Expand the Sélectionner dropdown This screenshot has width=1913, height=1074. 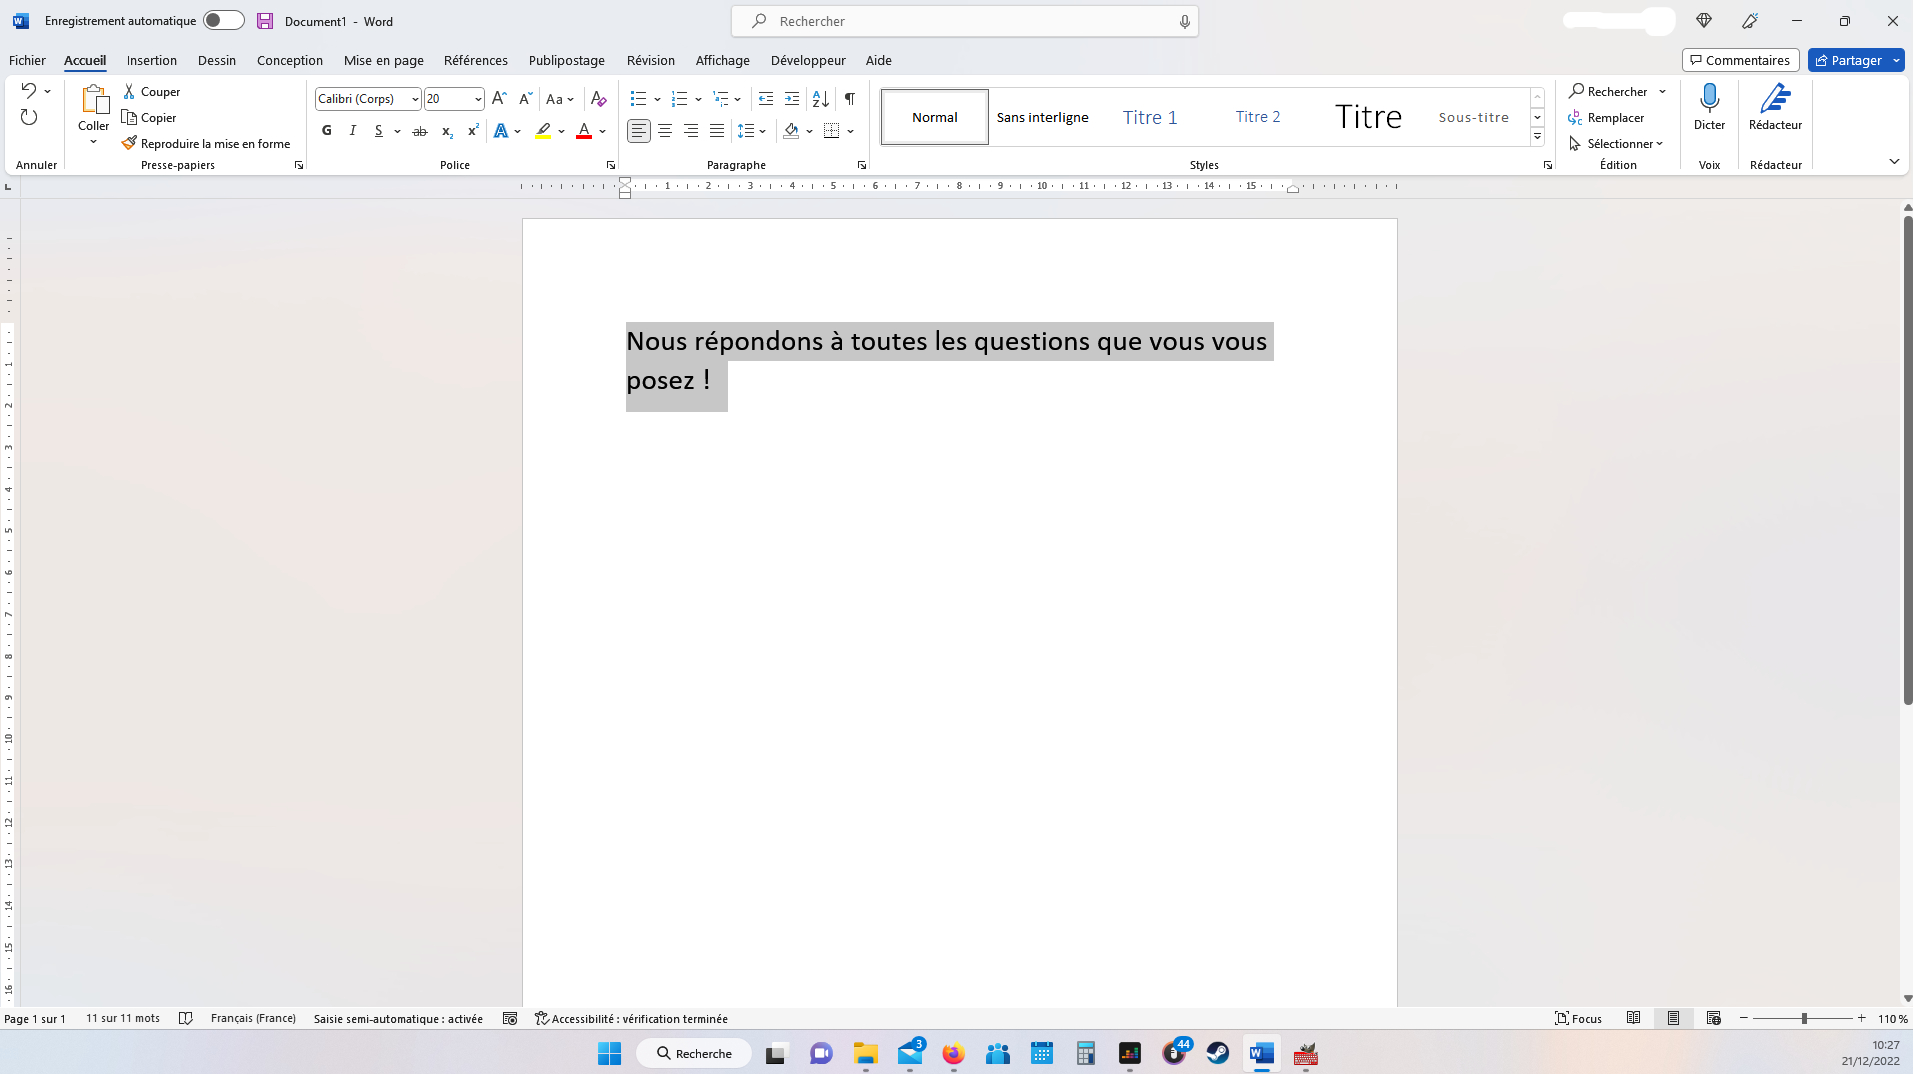click(x=1616, y=143)
